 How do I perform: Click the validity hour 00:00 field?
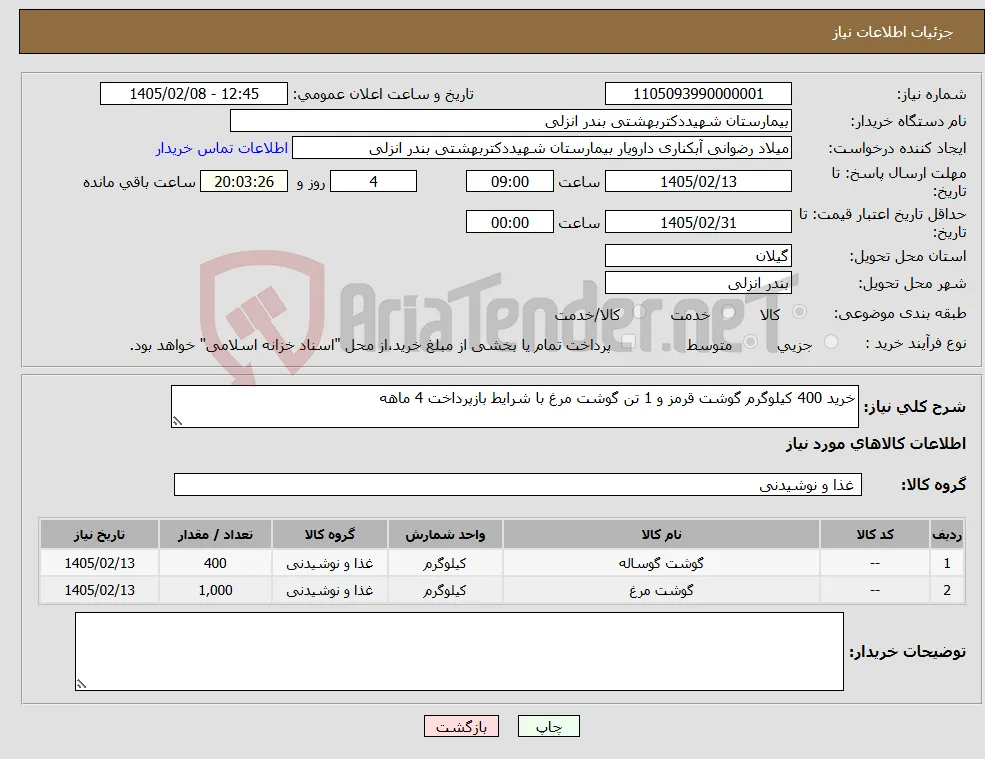click(x=509, y=222)
